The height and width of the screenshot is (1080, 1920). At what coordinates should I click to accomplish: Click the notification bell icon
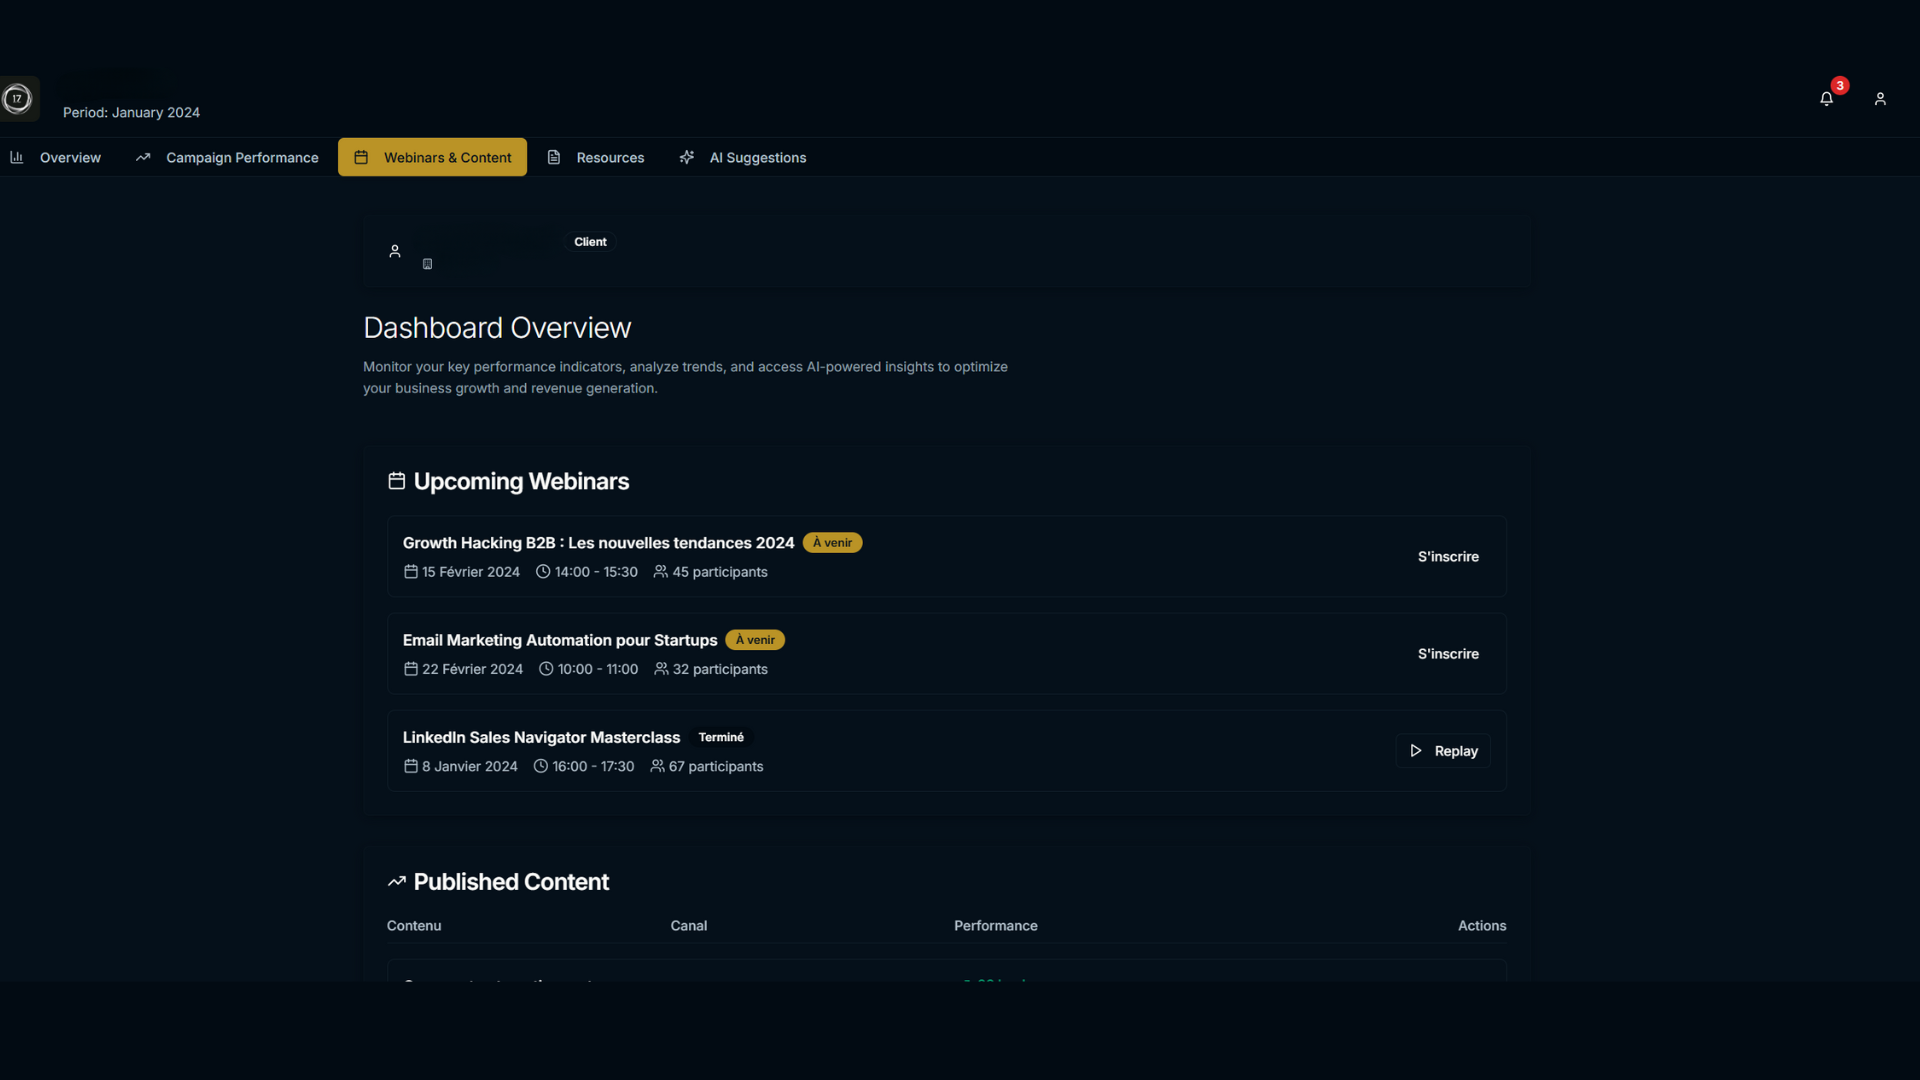pos(1826,99)
